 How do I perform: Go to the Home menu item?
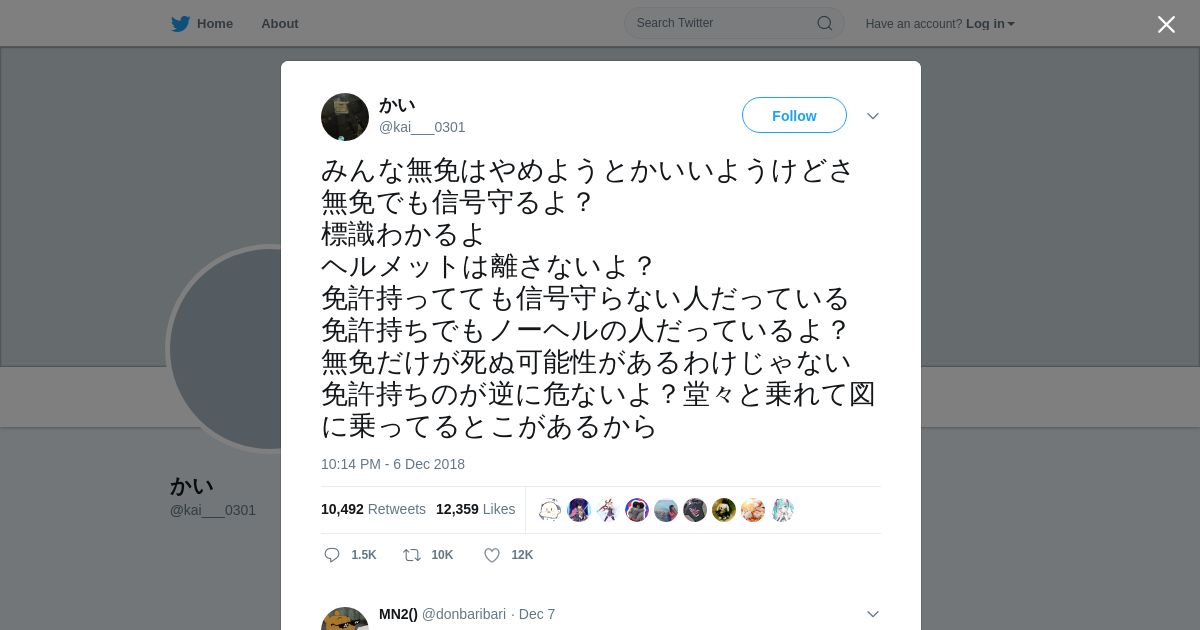(215, 24)
